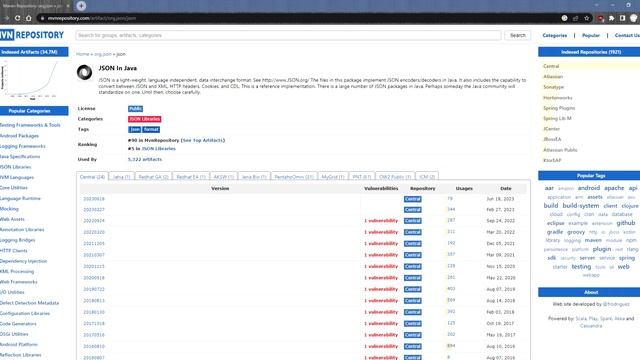
Task: Open Dependency Injection category
Action: coord(24,261)
